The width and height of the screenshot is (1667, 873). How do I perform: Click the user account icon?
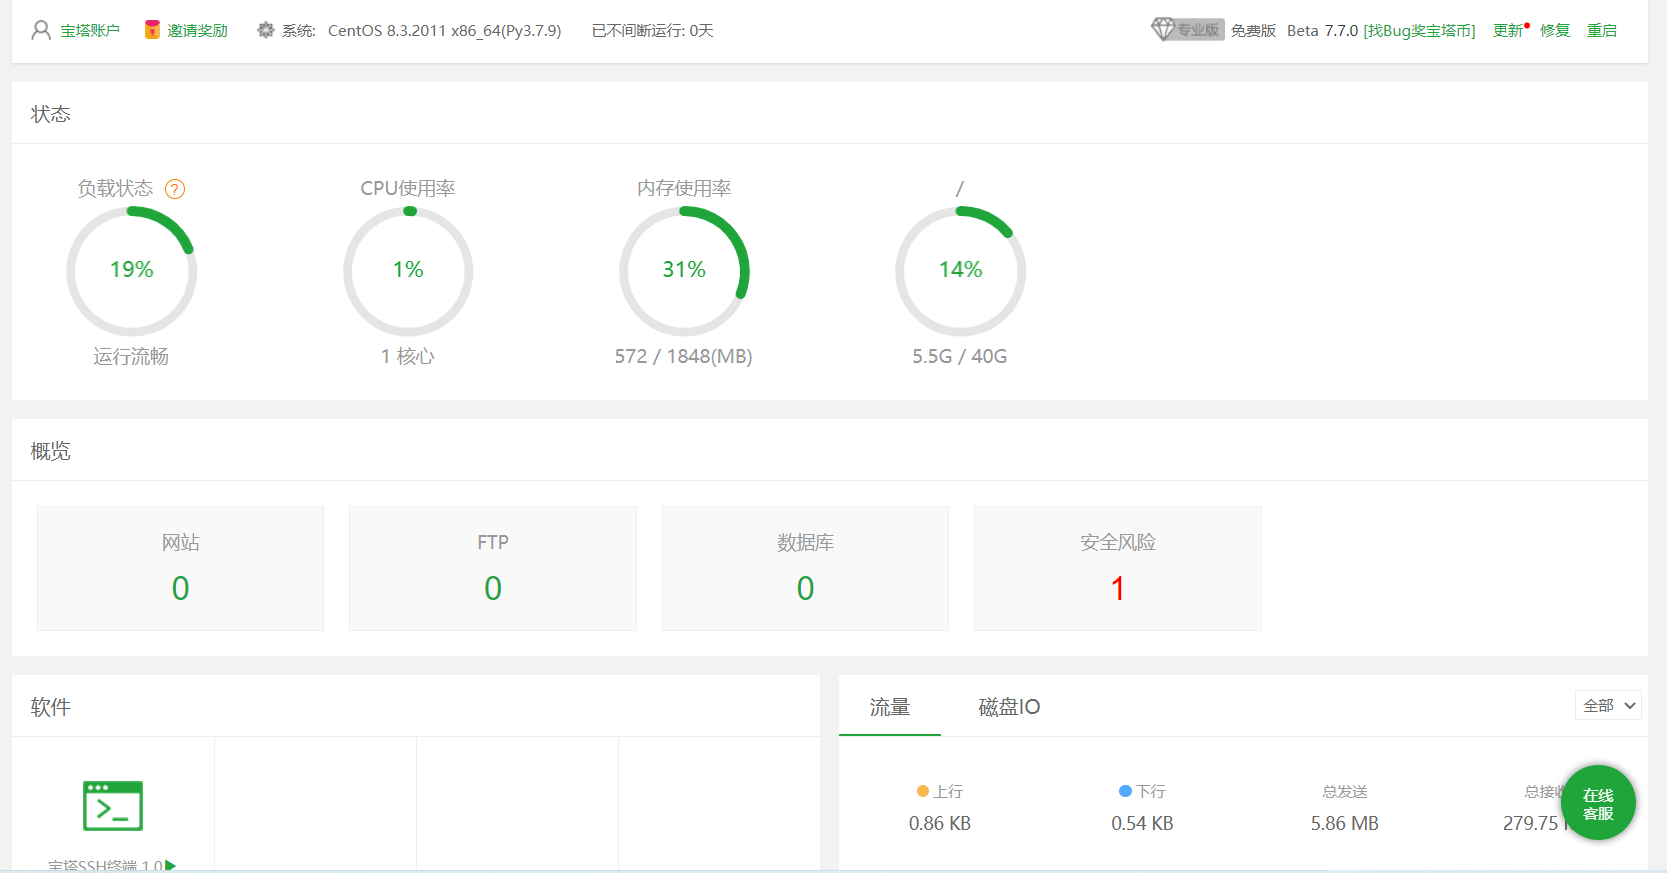41,30
